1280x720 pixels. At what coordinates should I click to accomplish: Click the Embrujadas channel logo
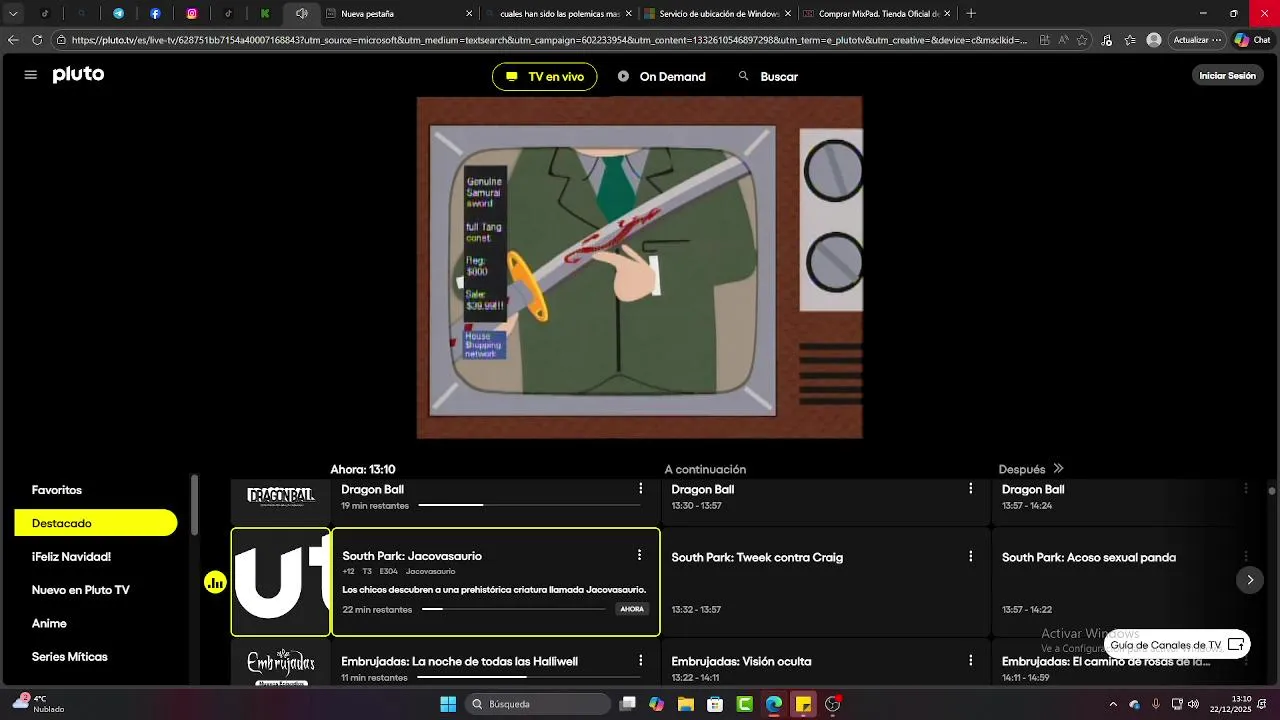[x=281, y=666]
